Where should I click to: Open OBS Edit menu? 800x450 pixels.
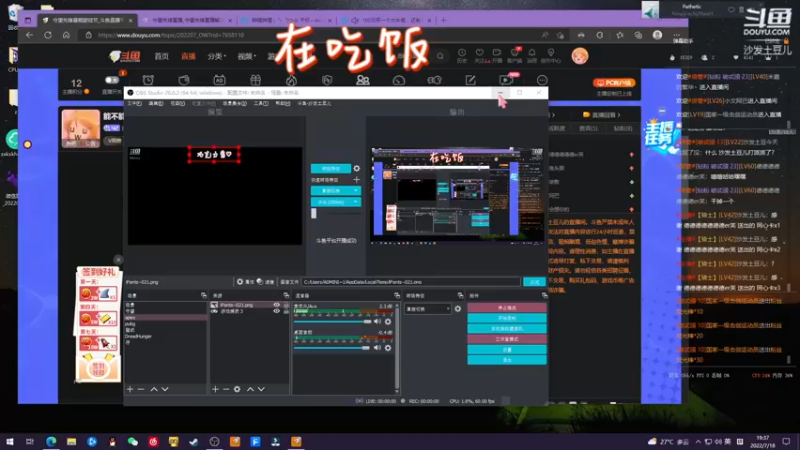(156, 103)
